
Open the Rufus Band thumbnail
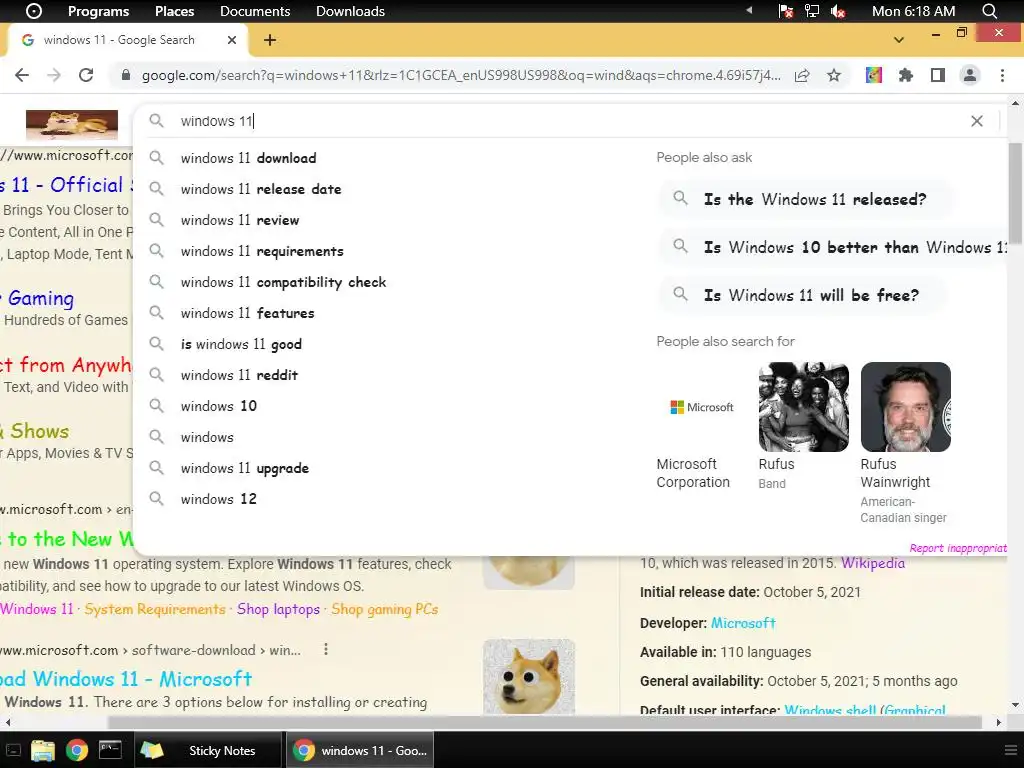pyautogui.click(x=804, y=407)
